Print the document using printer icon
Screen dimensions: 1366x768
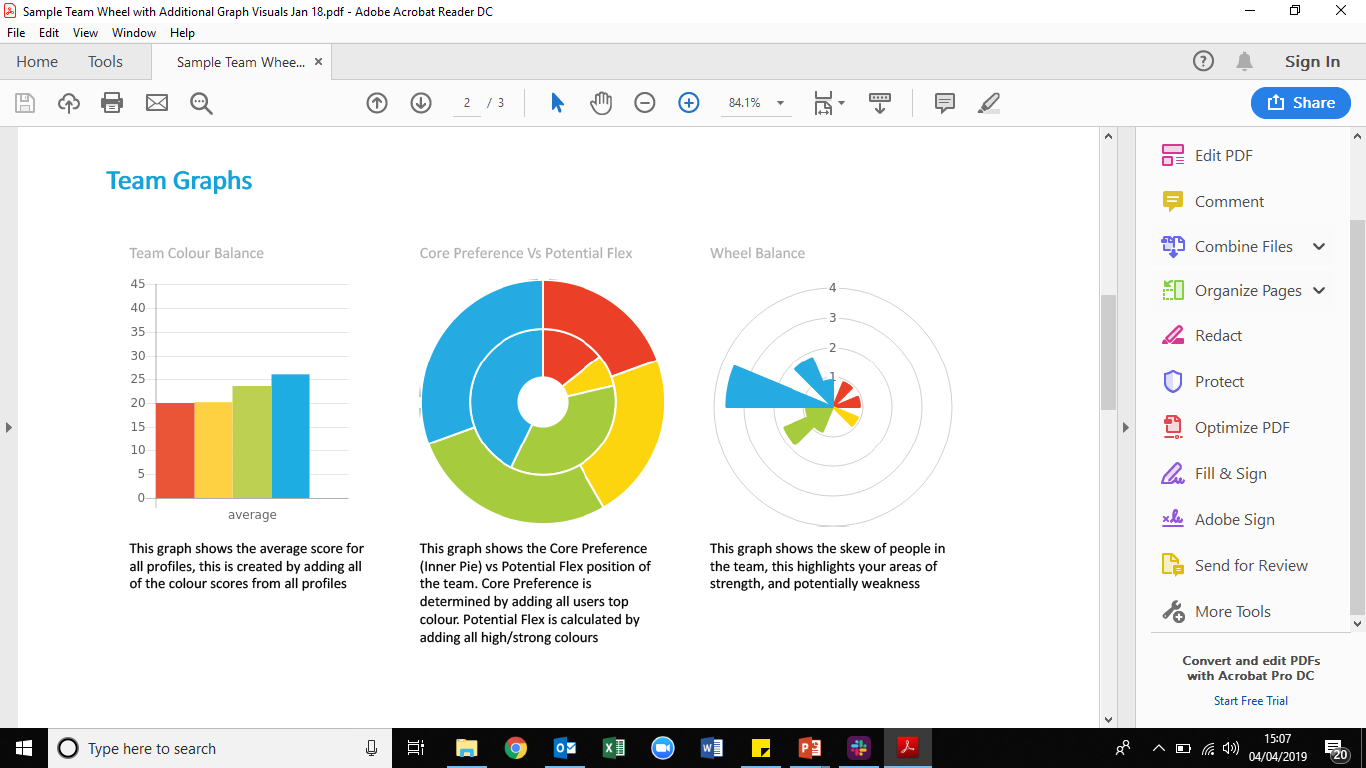coord(112,103)
